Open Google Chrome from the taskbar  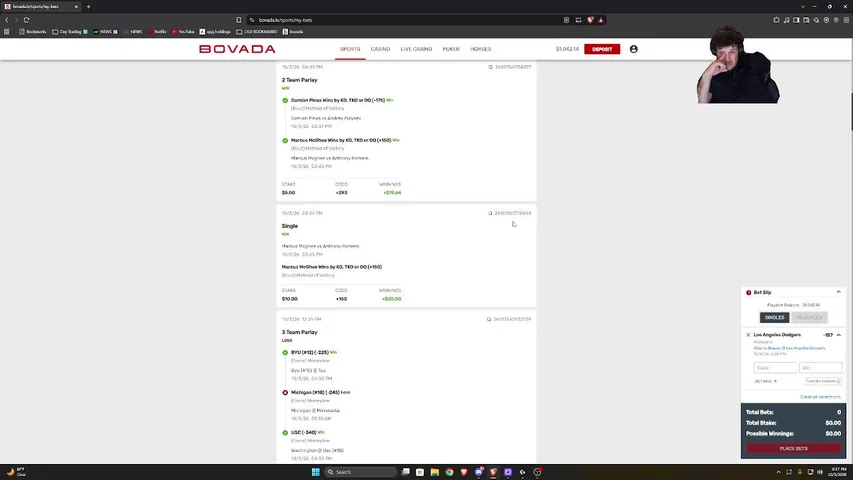coord(449,472)
